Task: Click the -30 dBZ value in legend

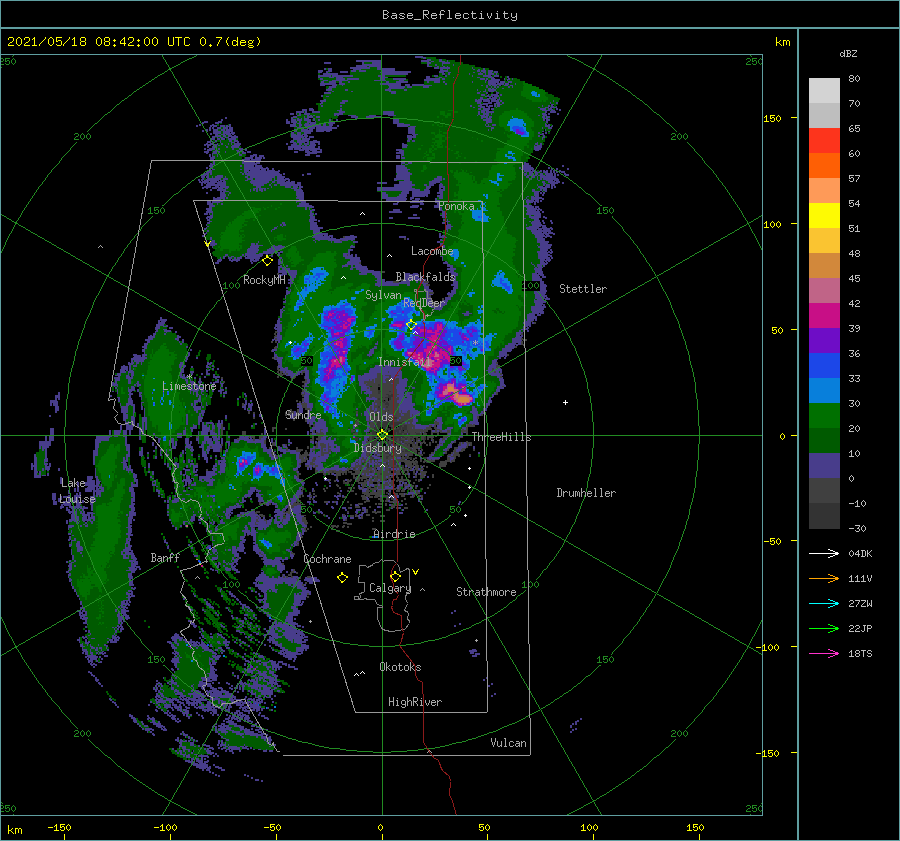Action: [x=857, y=528]
